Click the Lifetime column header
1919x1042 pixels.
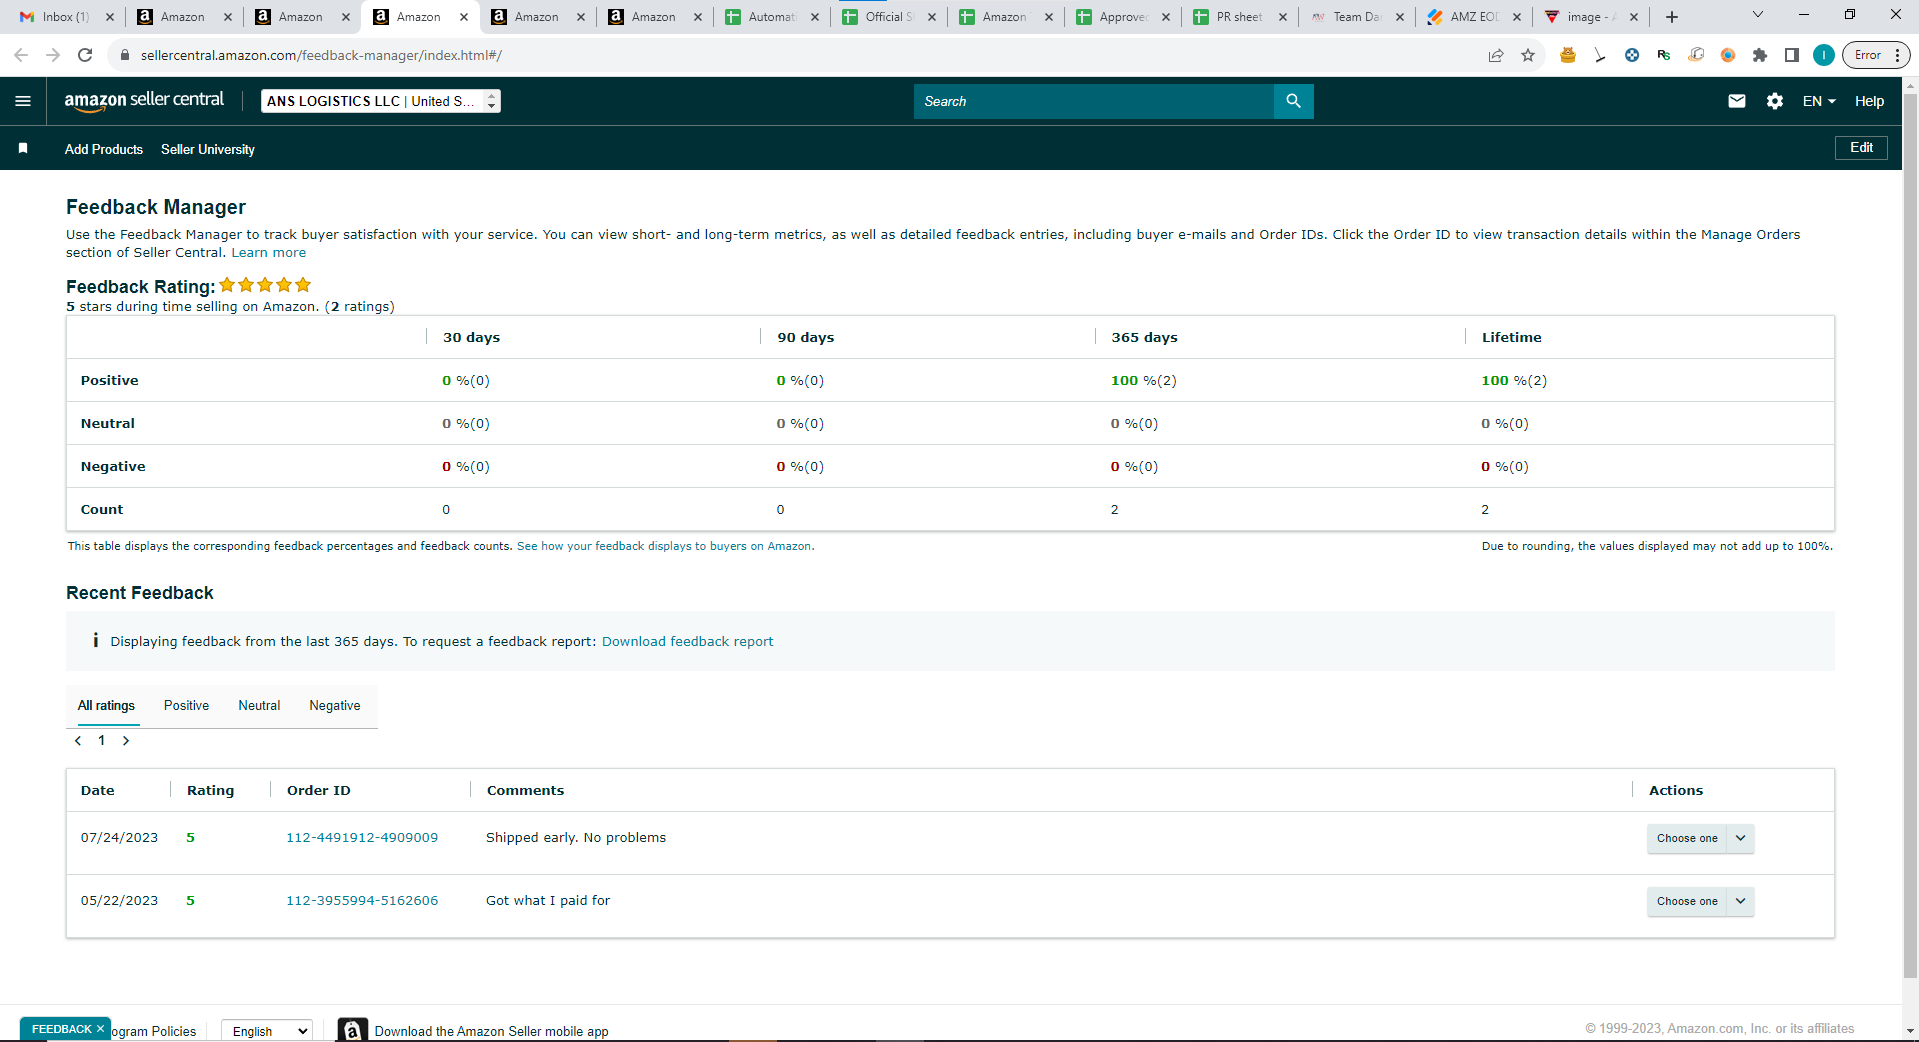[1511, 337]
